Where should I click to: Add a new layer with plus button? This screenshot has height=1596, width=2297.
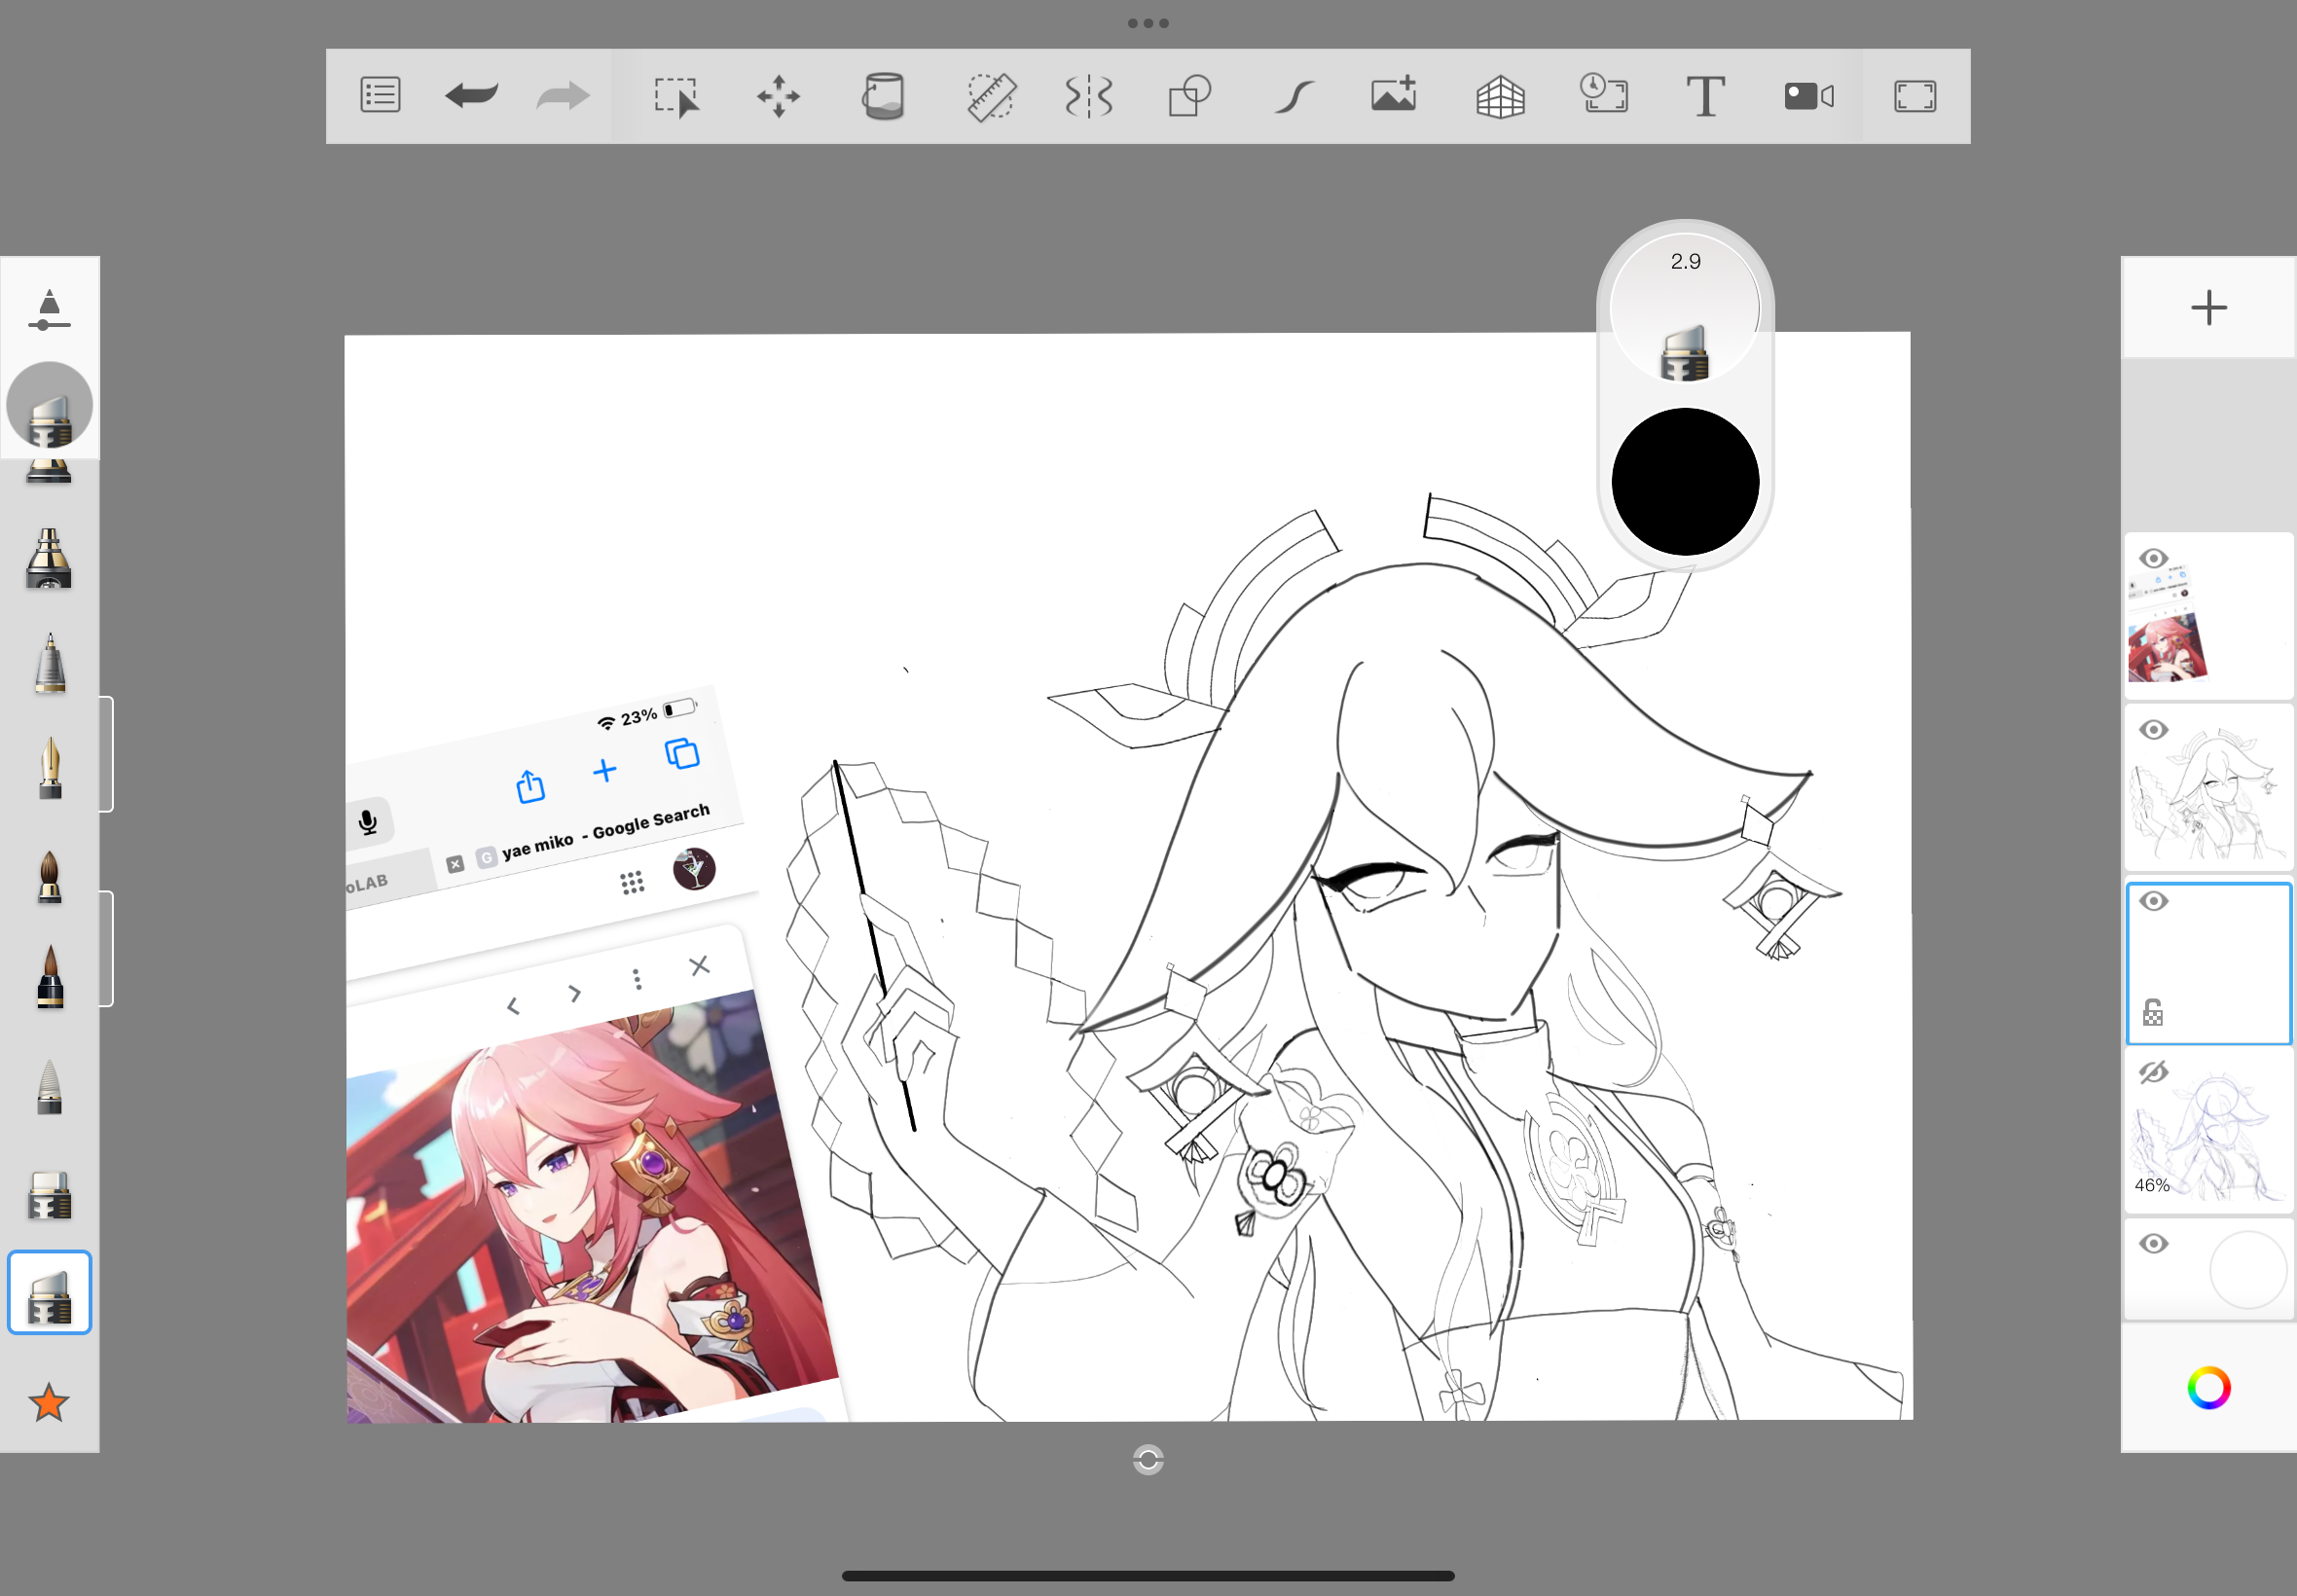pyautogui.click(x=2208, y=307)
